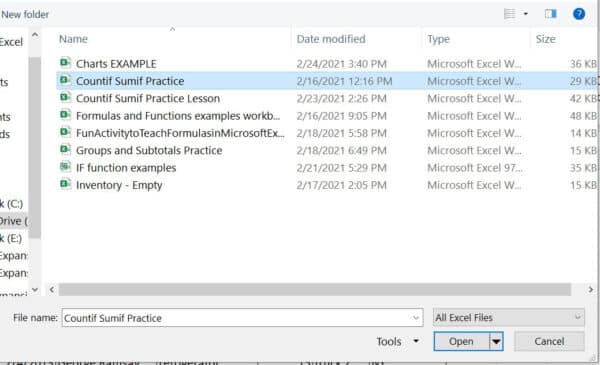Image resolution: width=600 pixels, height=365 pixels.
Task: Expand the File name history dropdown arrow
Action: coord(416,318)
